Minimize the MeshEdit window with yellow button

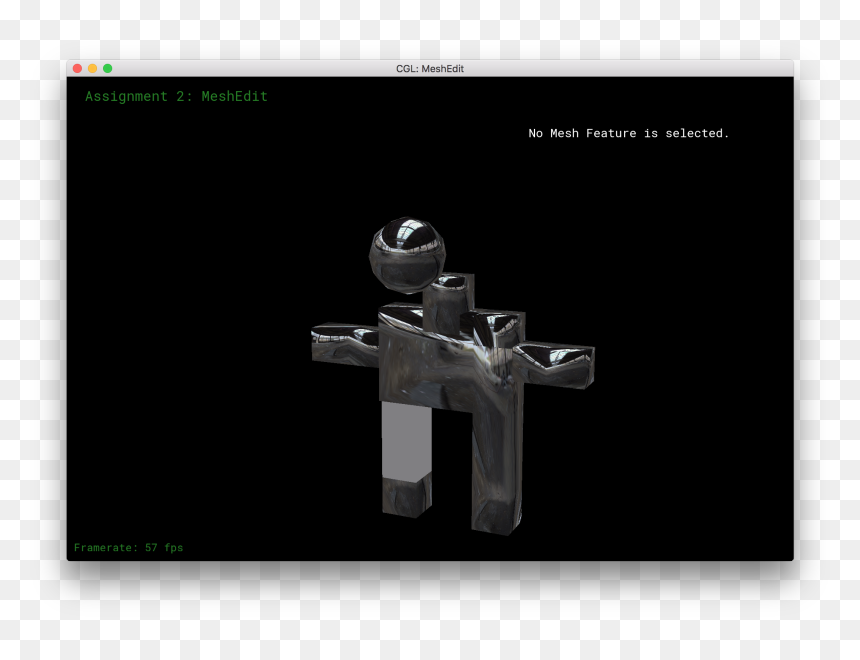(93, 69)
